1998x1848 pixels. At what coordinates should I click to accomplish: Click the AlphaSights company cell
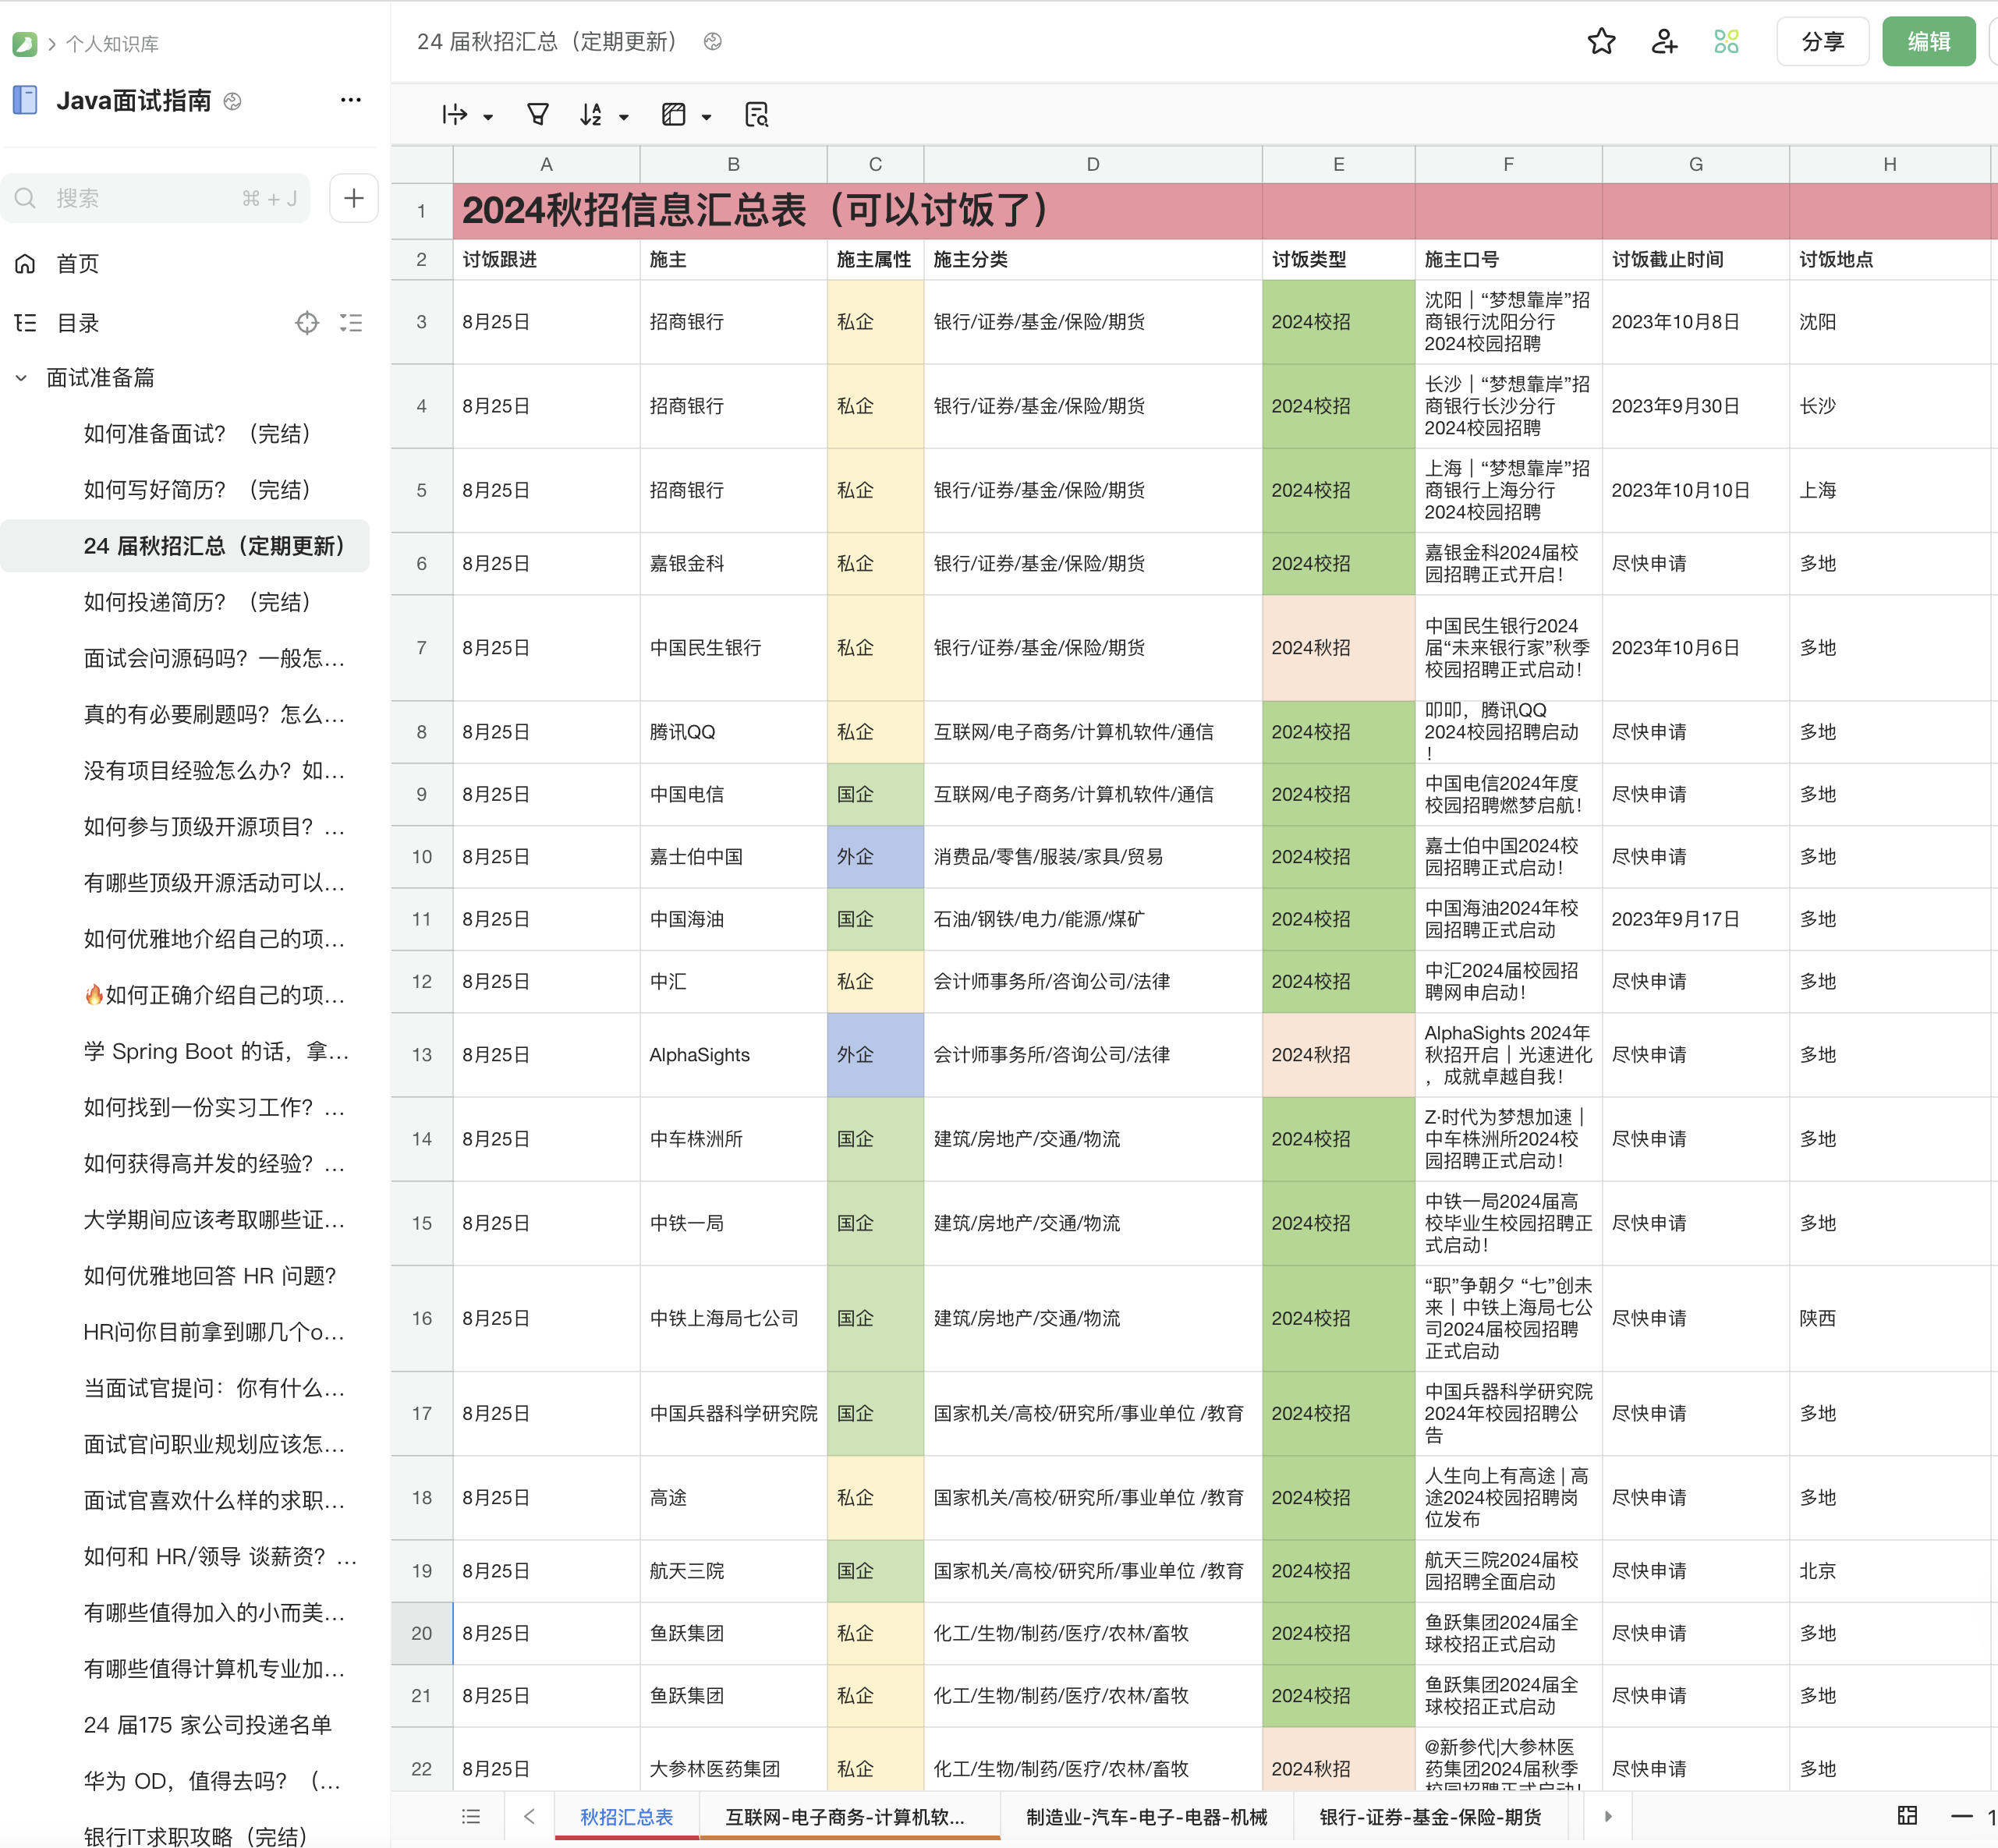point(733,1054)
